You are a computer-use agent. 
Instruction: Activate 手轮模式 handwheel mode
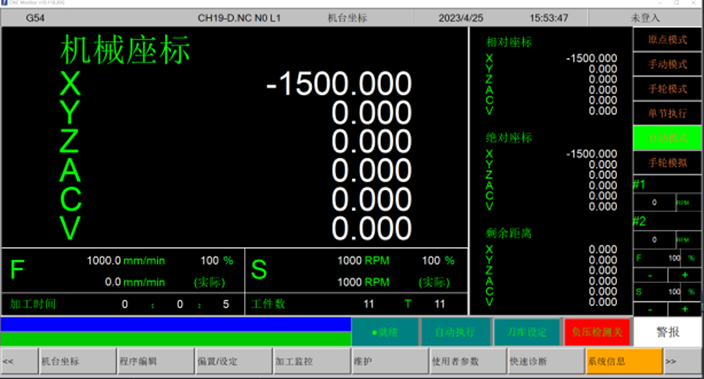[667, 89]
